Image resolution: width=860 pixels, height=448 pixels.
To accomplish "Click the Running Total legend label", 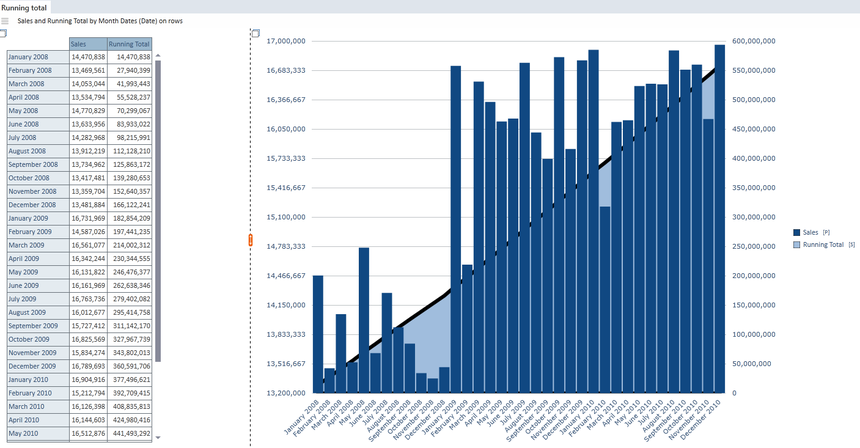I will click(x=823, y=245).
